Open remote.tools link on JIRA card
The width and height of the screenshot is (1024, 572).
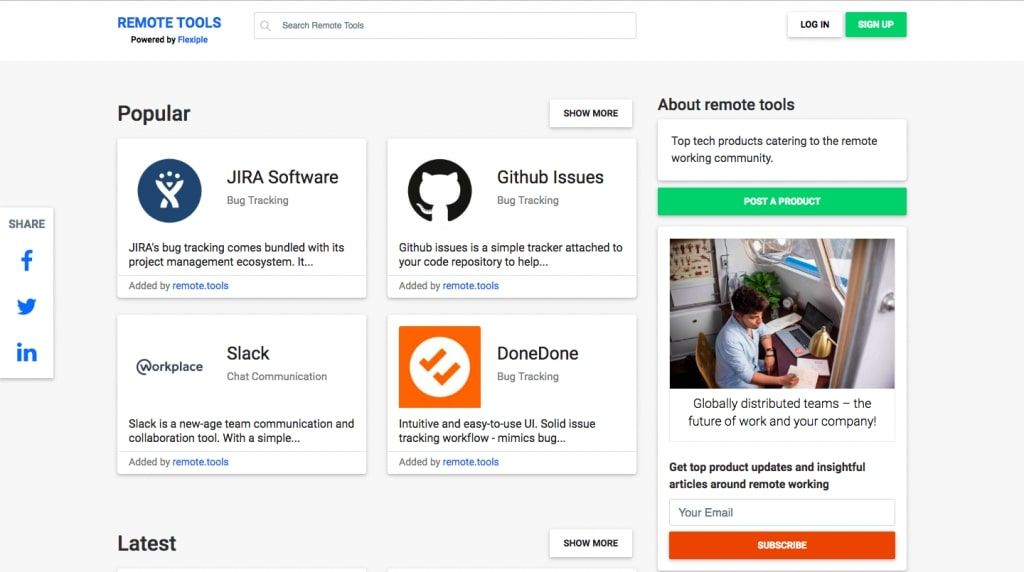coord(200,285)
